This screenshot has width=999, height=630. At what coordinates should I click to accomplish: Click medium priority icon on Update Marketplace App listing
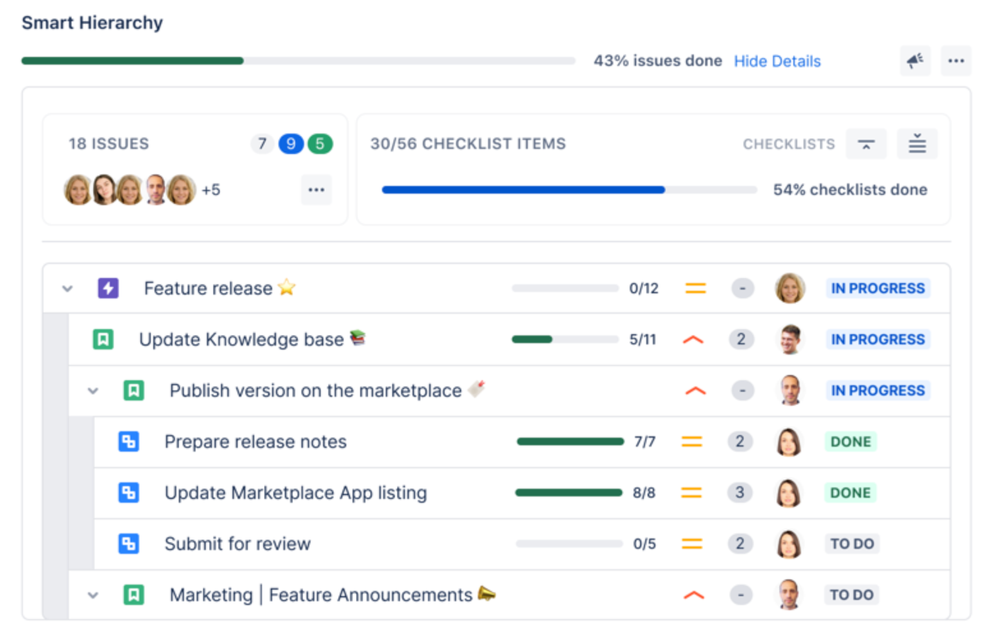tap(692, 492)
